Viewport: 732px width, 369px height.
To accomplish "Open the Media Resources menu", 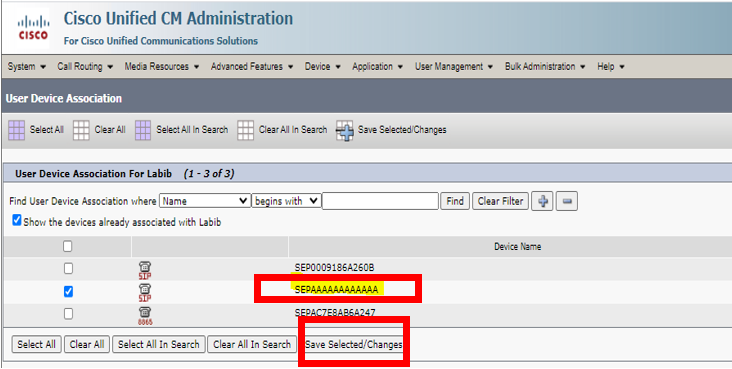I will pyautogui.click(x=162, y=67).
